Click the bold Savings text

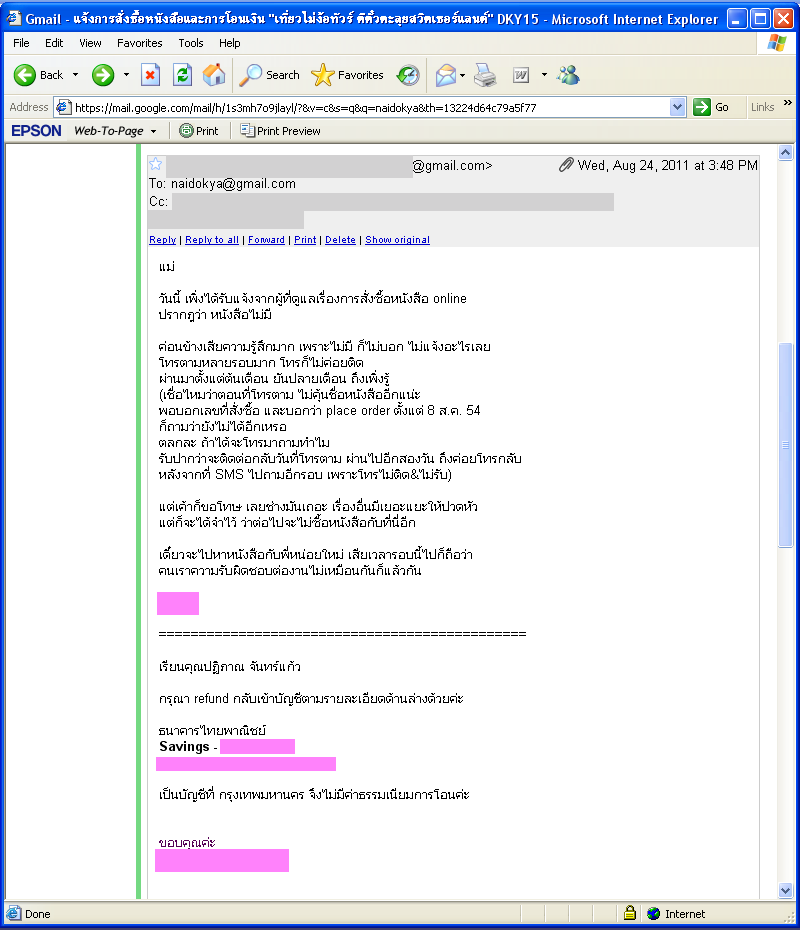coord(184,747)
